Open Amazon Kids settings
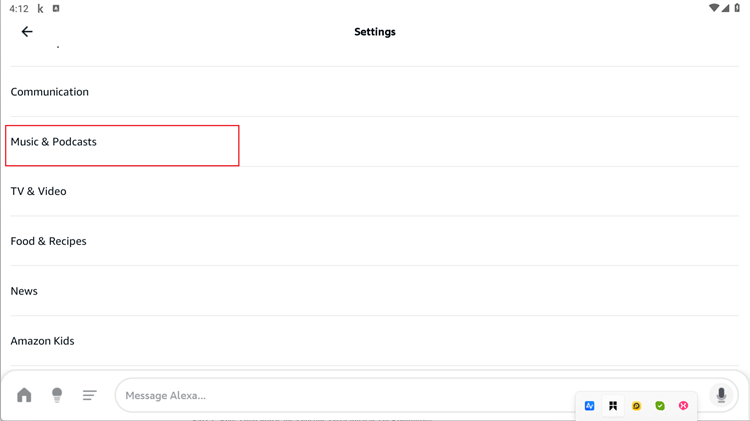This screenshot has width=750, height=421. tap(375, 341)
